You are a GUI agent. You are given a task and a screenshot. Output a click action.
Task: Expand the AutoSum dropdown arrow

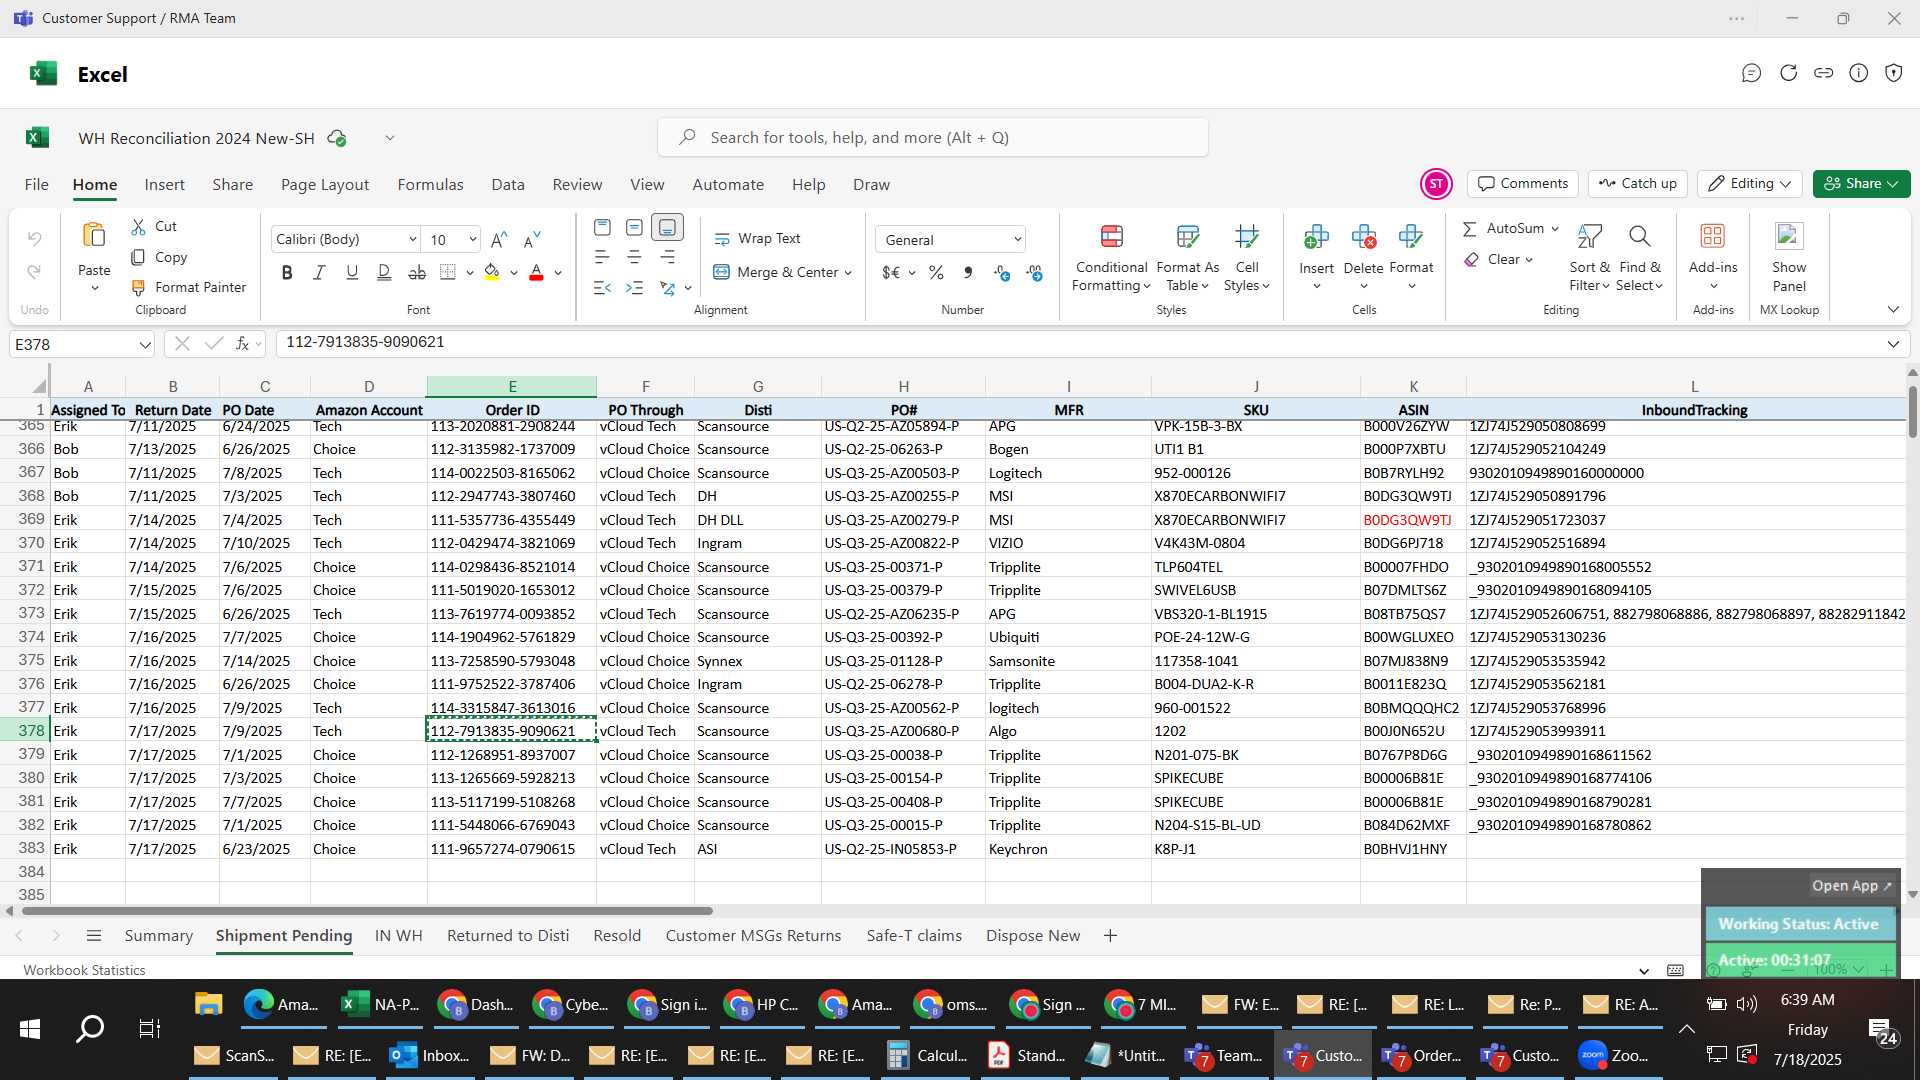pos(1554,229)
